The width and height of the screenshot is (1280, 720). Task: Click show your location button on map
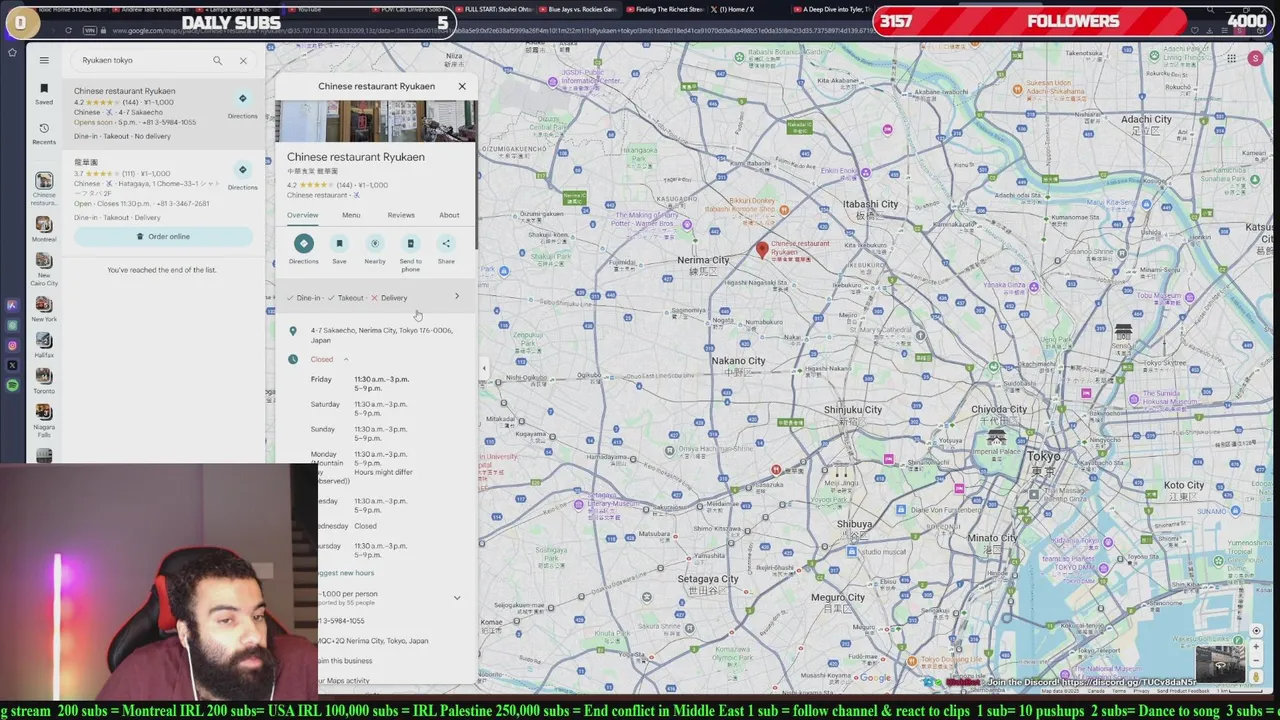point(1256,631)
